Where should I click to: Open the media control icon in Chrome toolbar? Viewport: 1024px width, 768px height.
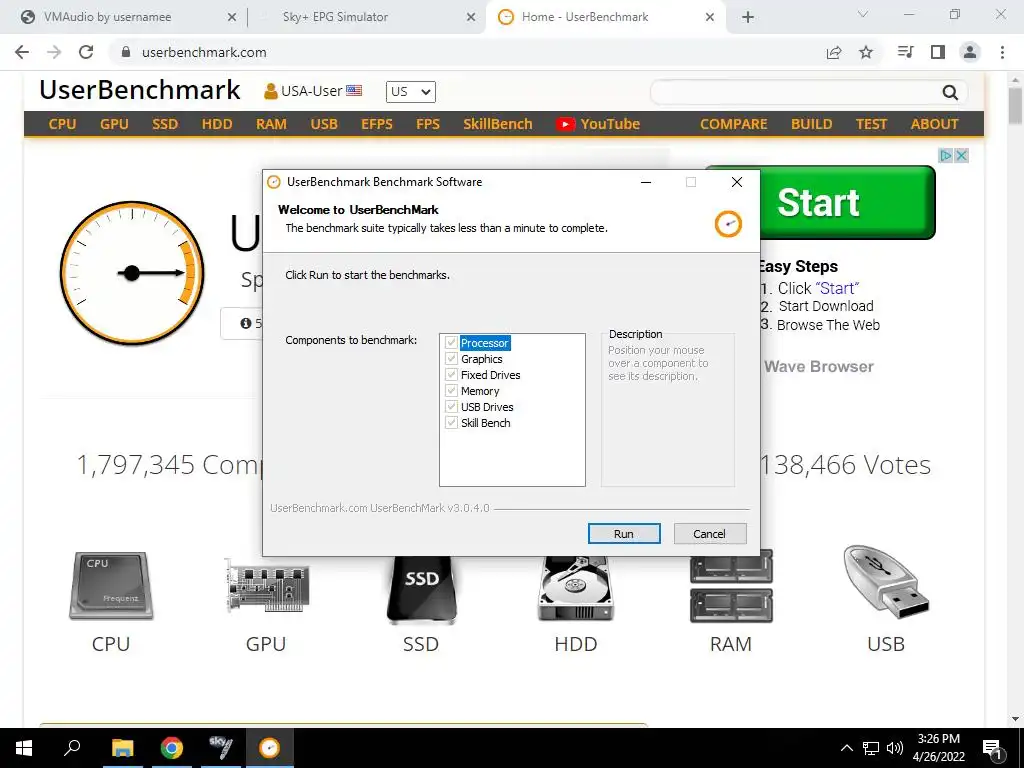(905, 52)
